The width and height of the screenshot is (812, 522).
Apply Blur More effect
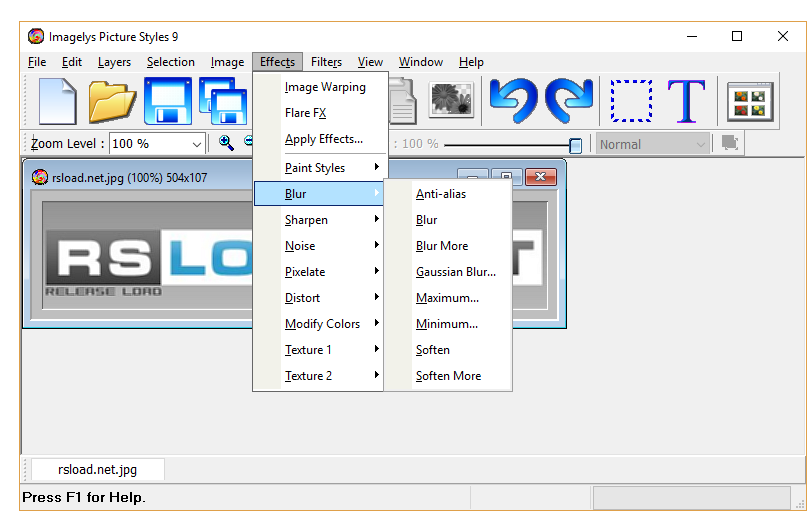click(448, 245)
